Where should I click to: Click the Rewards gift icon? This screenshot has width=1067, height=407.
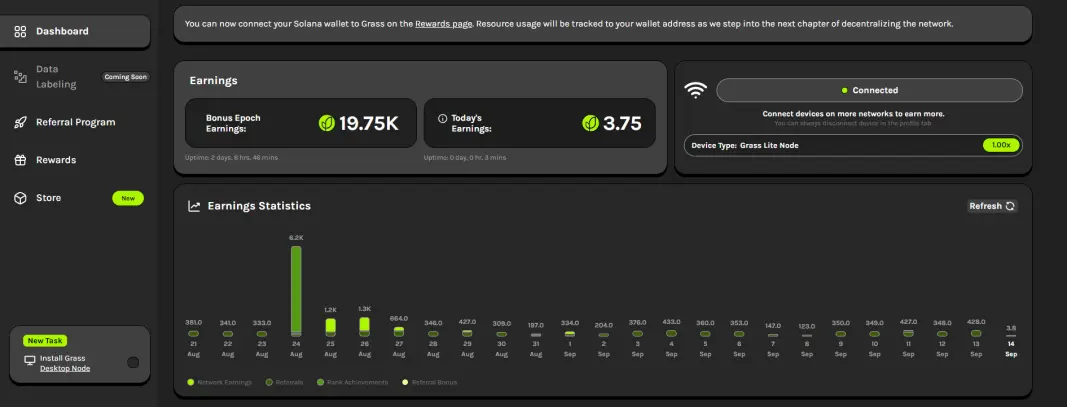point(20,160)
